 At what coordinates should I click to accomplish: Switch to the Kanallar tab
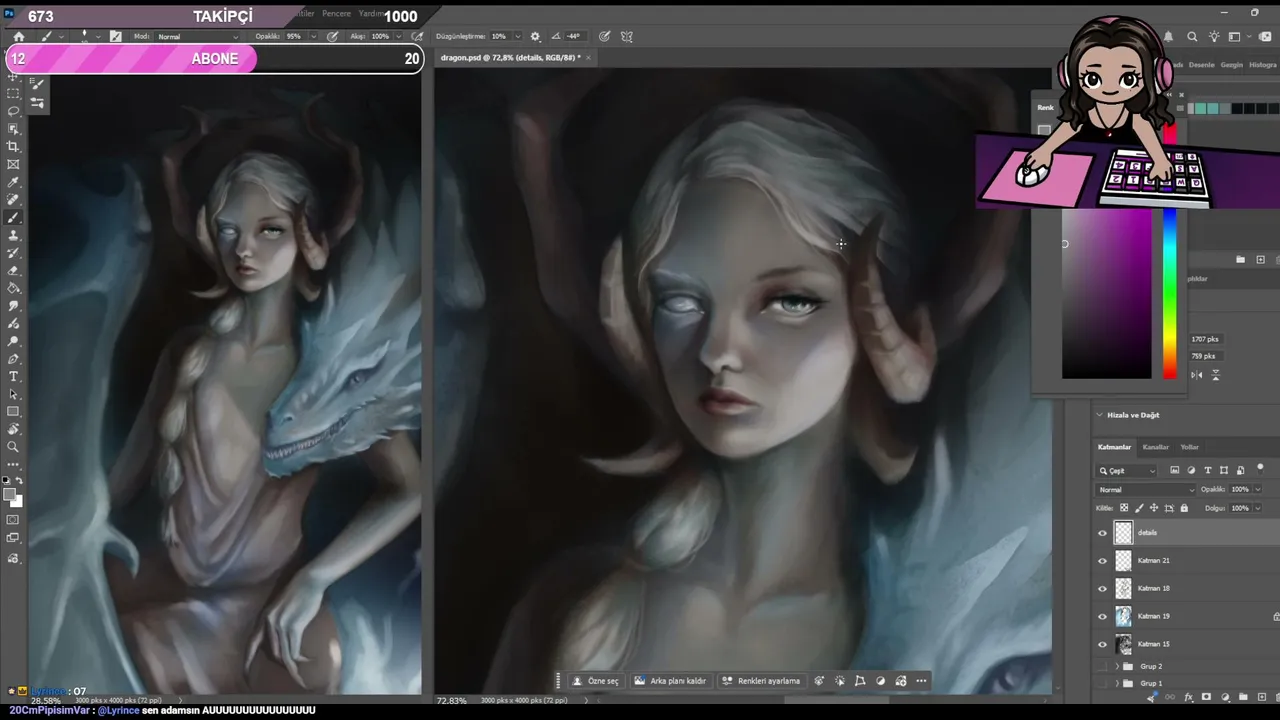pyautogui.click(x=1156, y=447)
